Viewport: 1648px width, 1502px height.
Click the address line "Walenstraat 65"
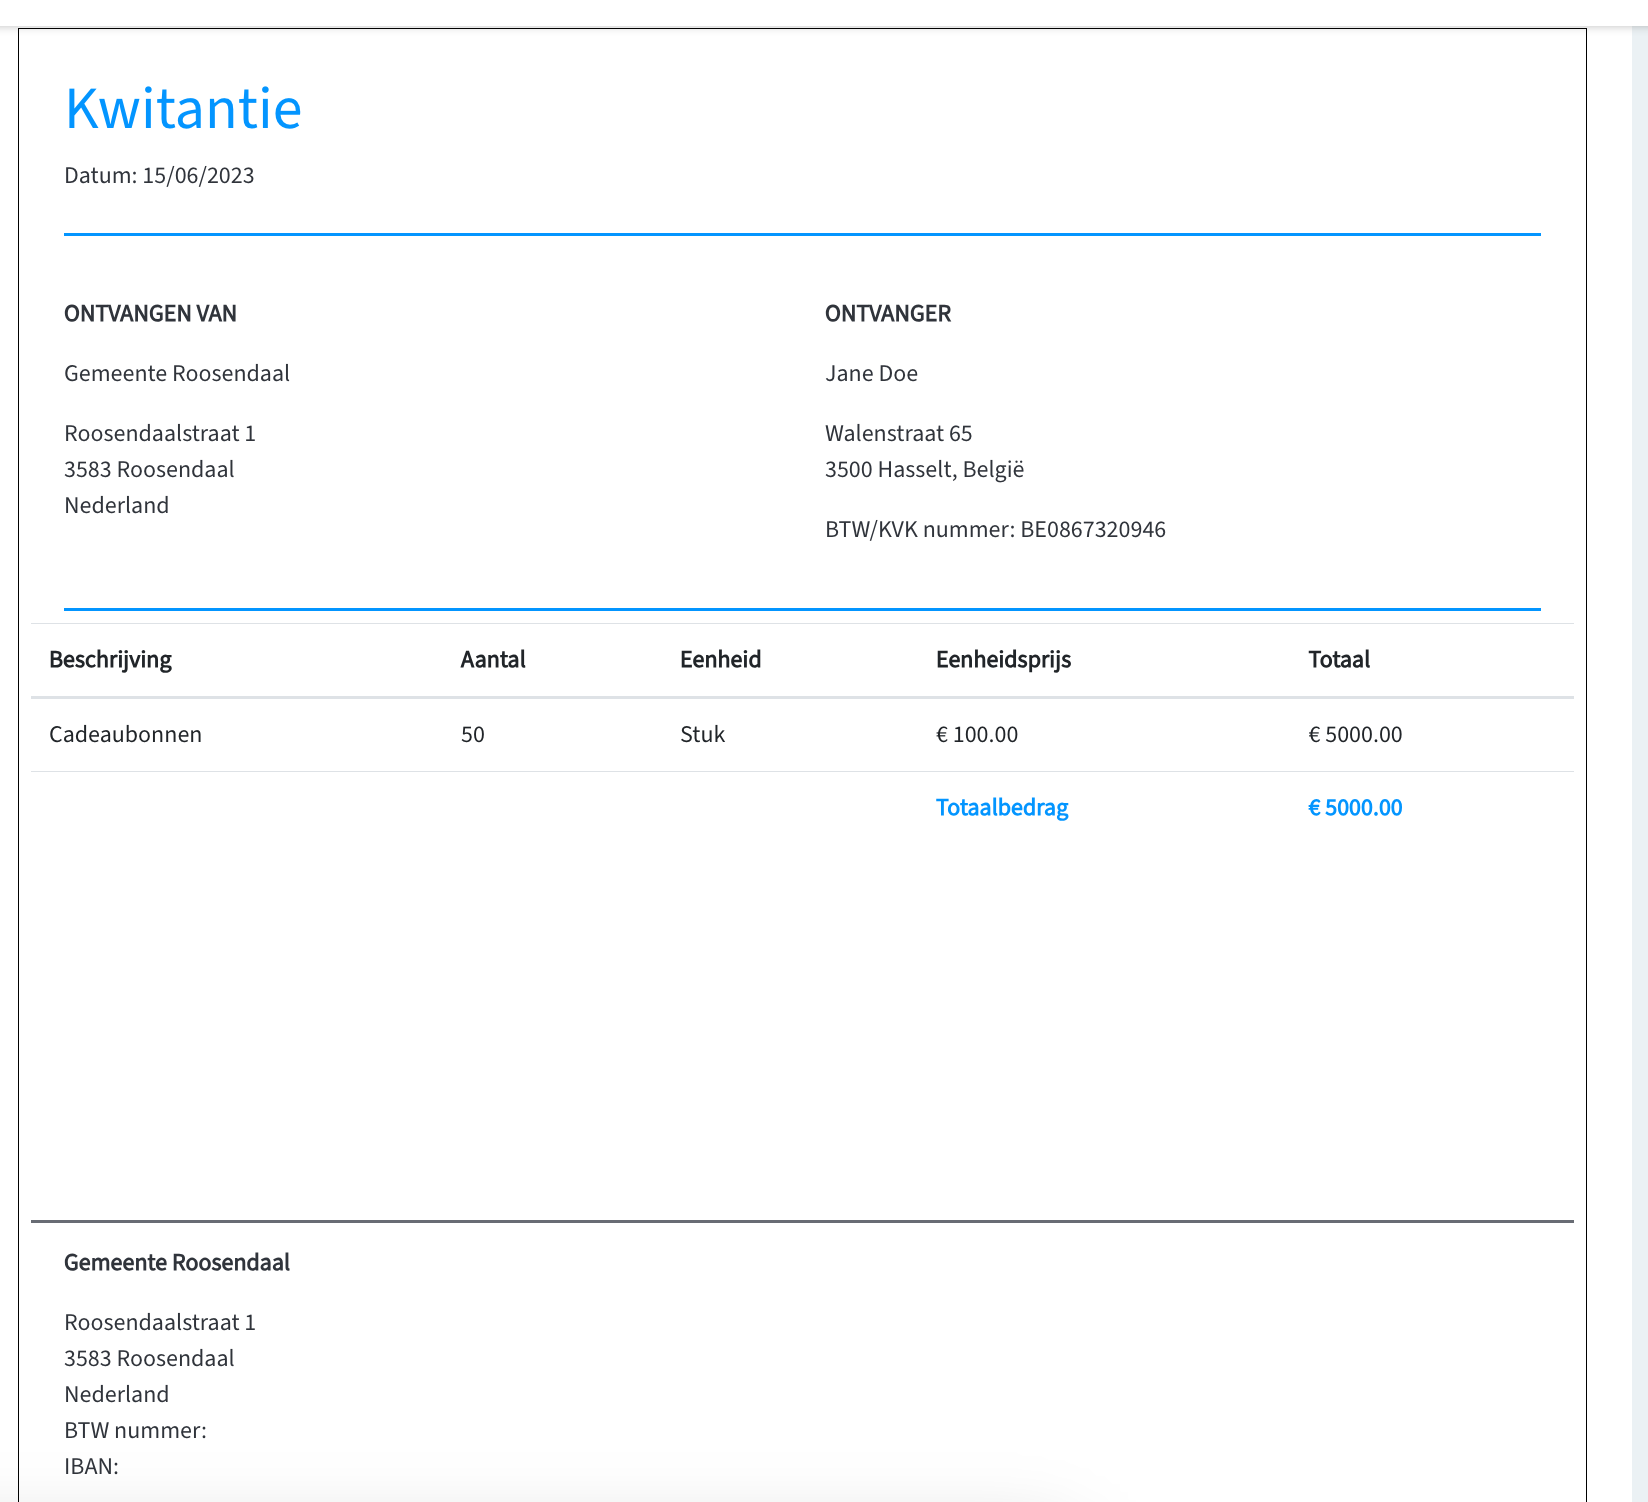tap(898, 434)
